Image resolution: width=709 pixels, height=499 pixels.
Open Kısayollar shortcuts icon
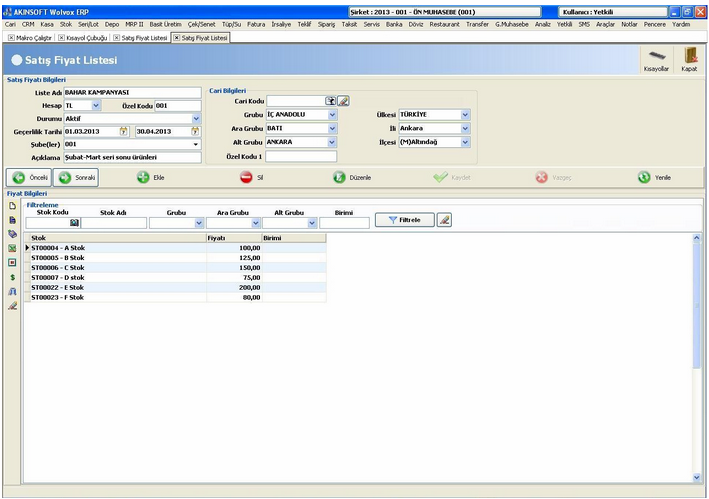point(657,60)
